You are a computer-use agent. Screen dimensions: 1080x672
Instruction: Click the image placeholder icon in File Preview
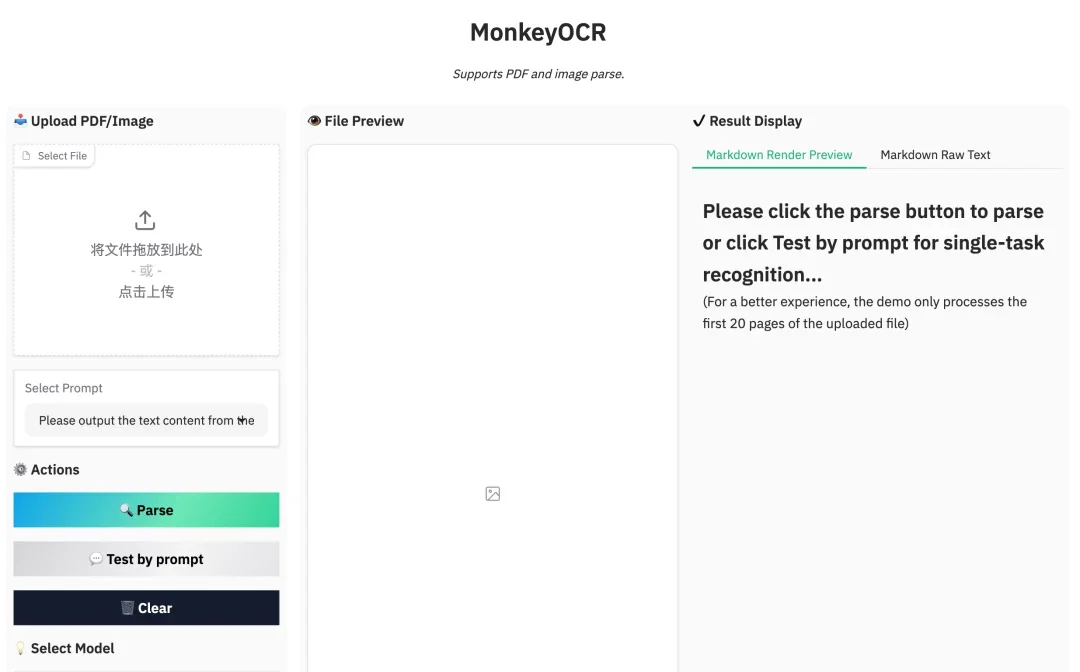tap(492, 494)
